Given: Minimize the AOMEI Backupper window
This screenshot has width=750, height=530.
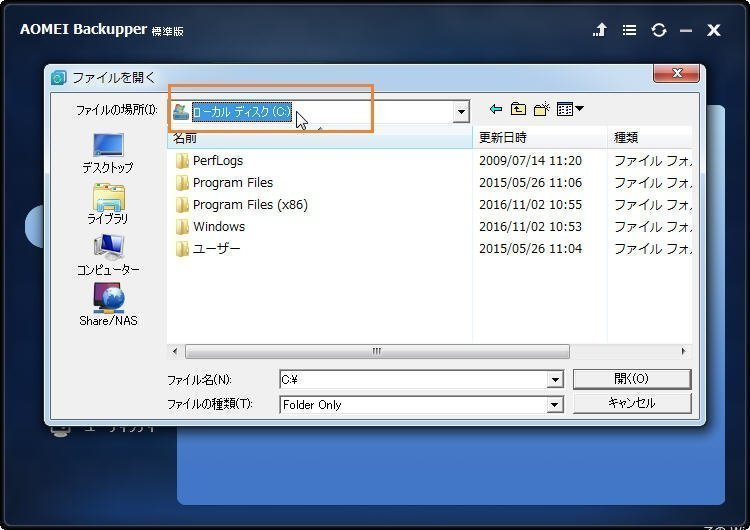Looking at the screenshot, I should click(x=686, y=31).
